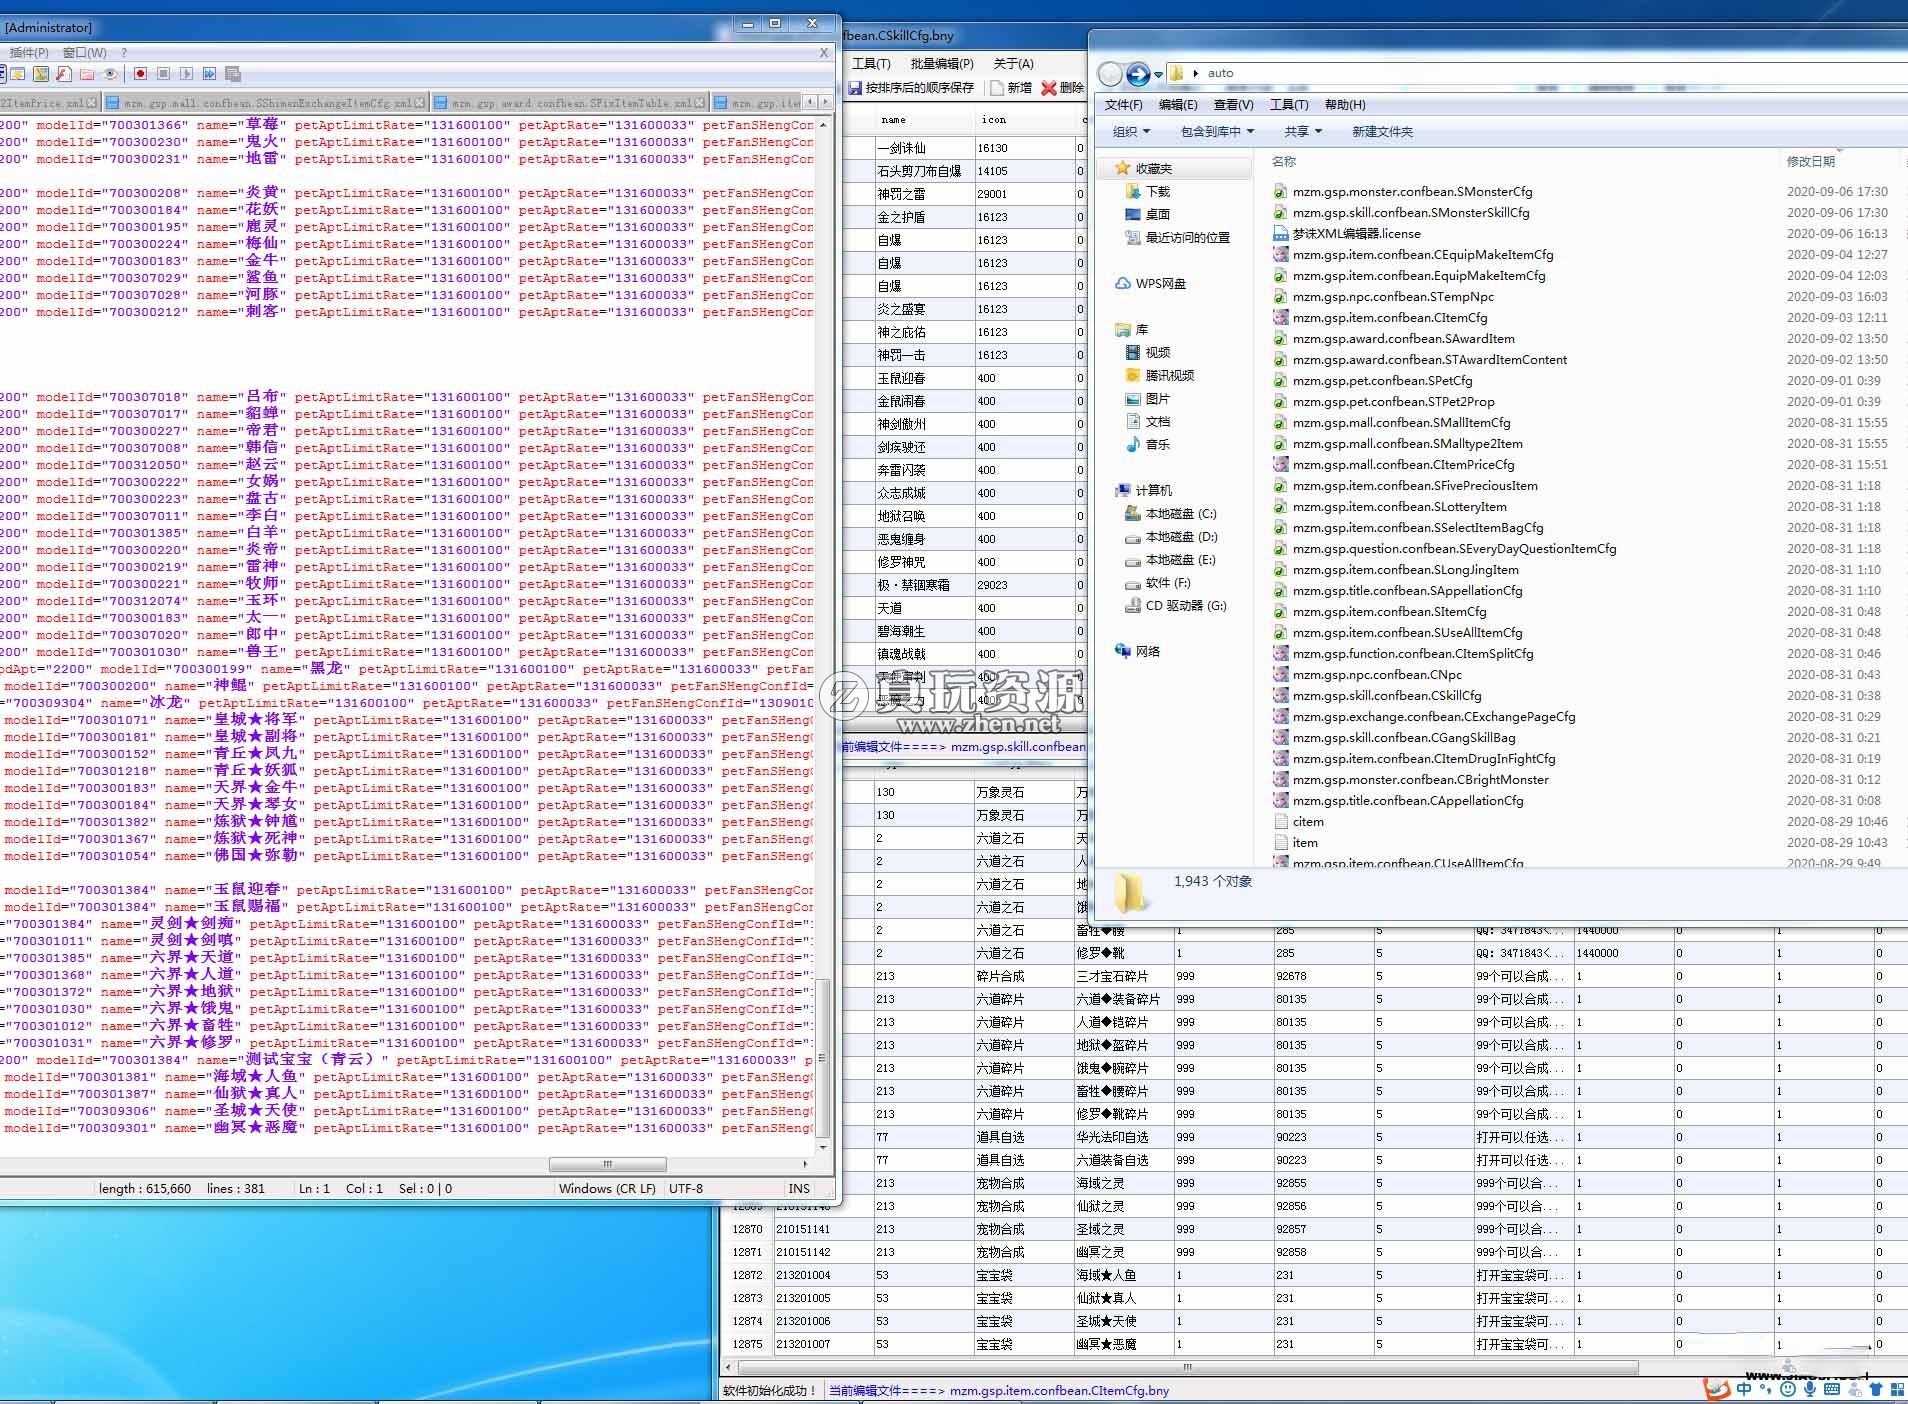The height and width of the screenshot is (1404, 1908).
Task: Switch to the SShimenExchangeItemCfg.xml tab
Action: pyautogui.click(x=266, y=102)
